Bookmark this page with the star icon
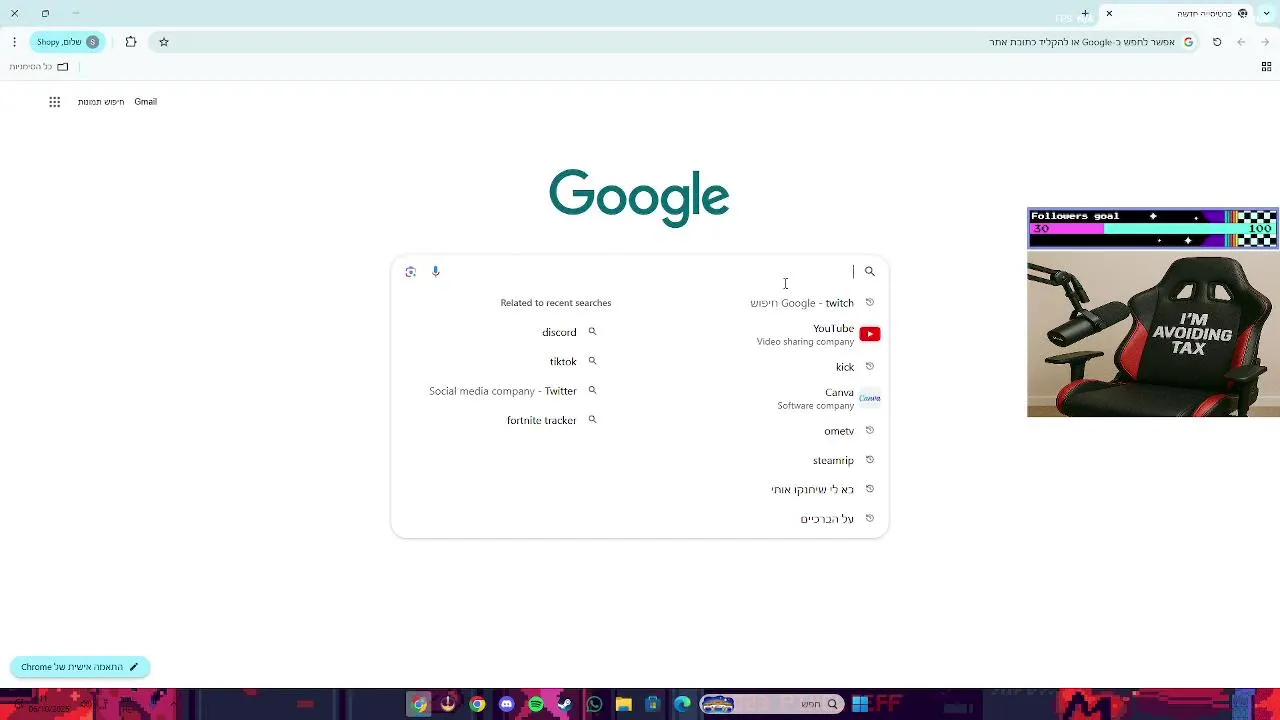Screen dimensions: 1280x720 tap(164, 42)
